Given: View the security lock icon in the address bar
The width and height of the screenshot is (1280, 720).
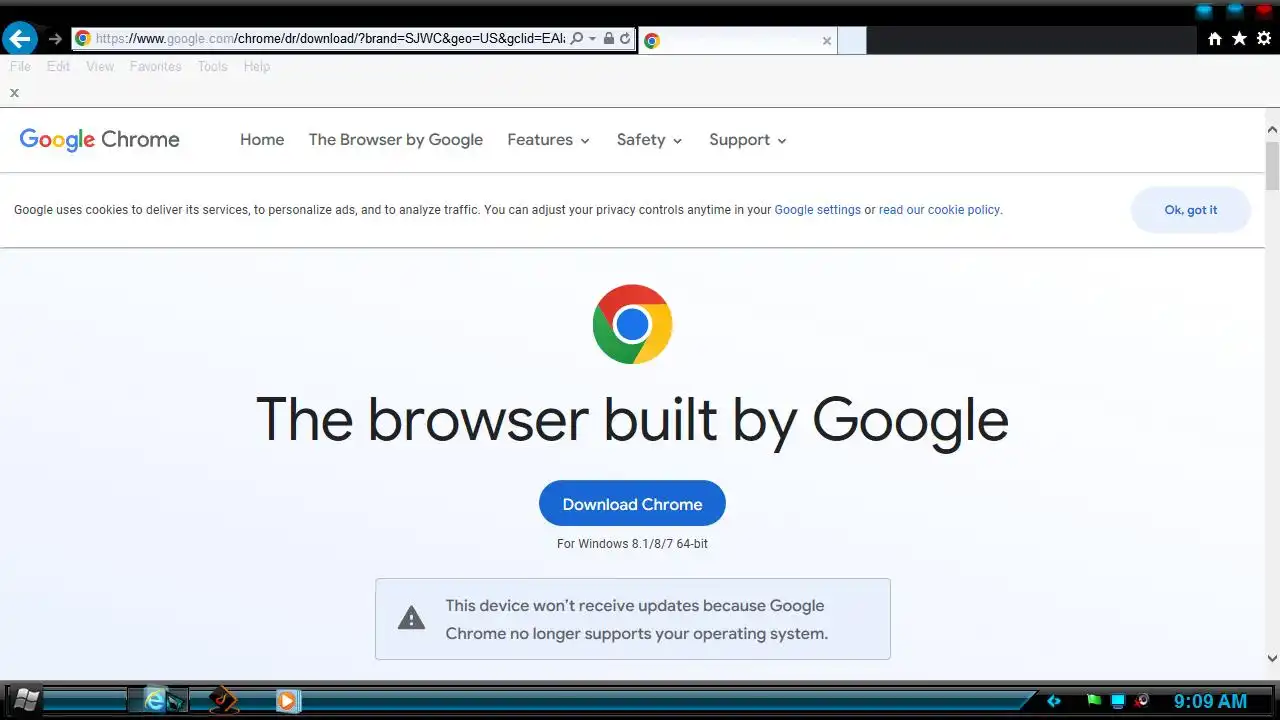Looking at the screenshot, I should pos(609,39).
